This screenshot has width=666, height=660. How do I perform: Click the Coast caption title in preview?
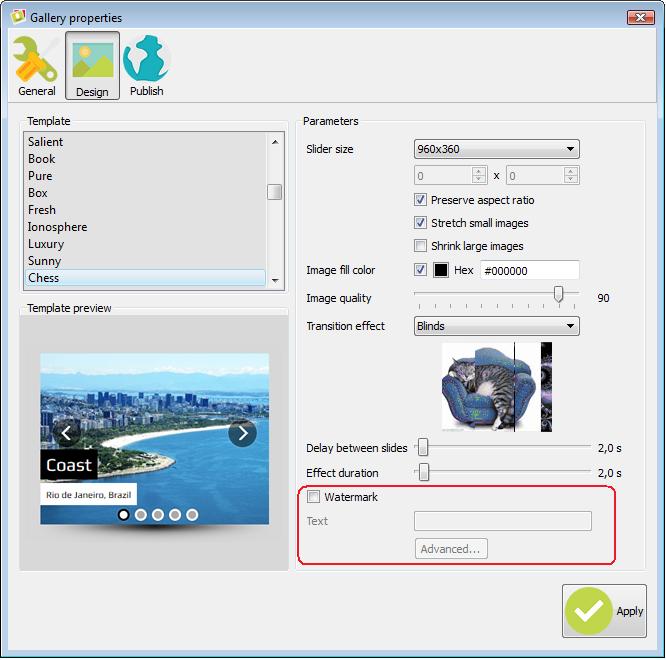pyautogui.click(x=69, y=465)
